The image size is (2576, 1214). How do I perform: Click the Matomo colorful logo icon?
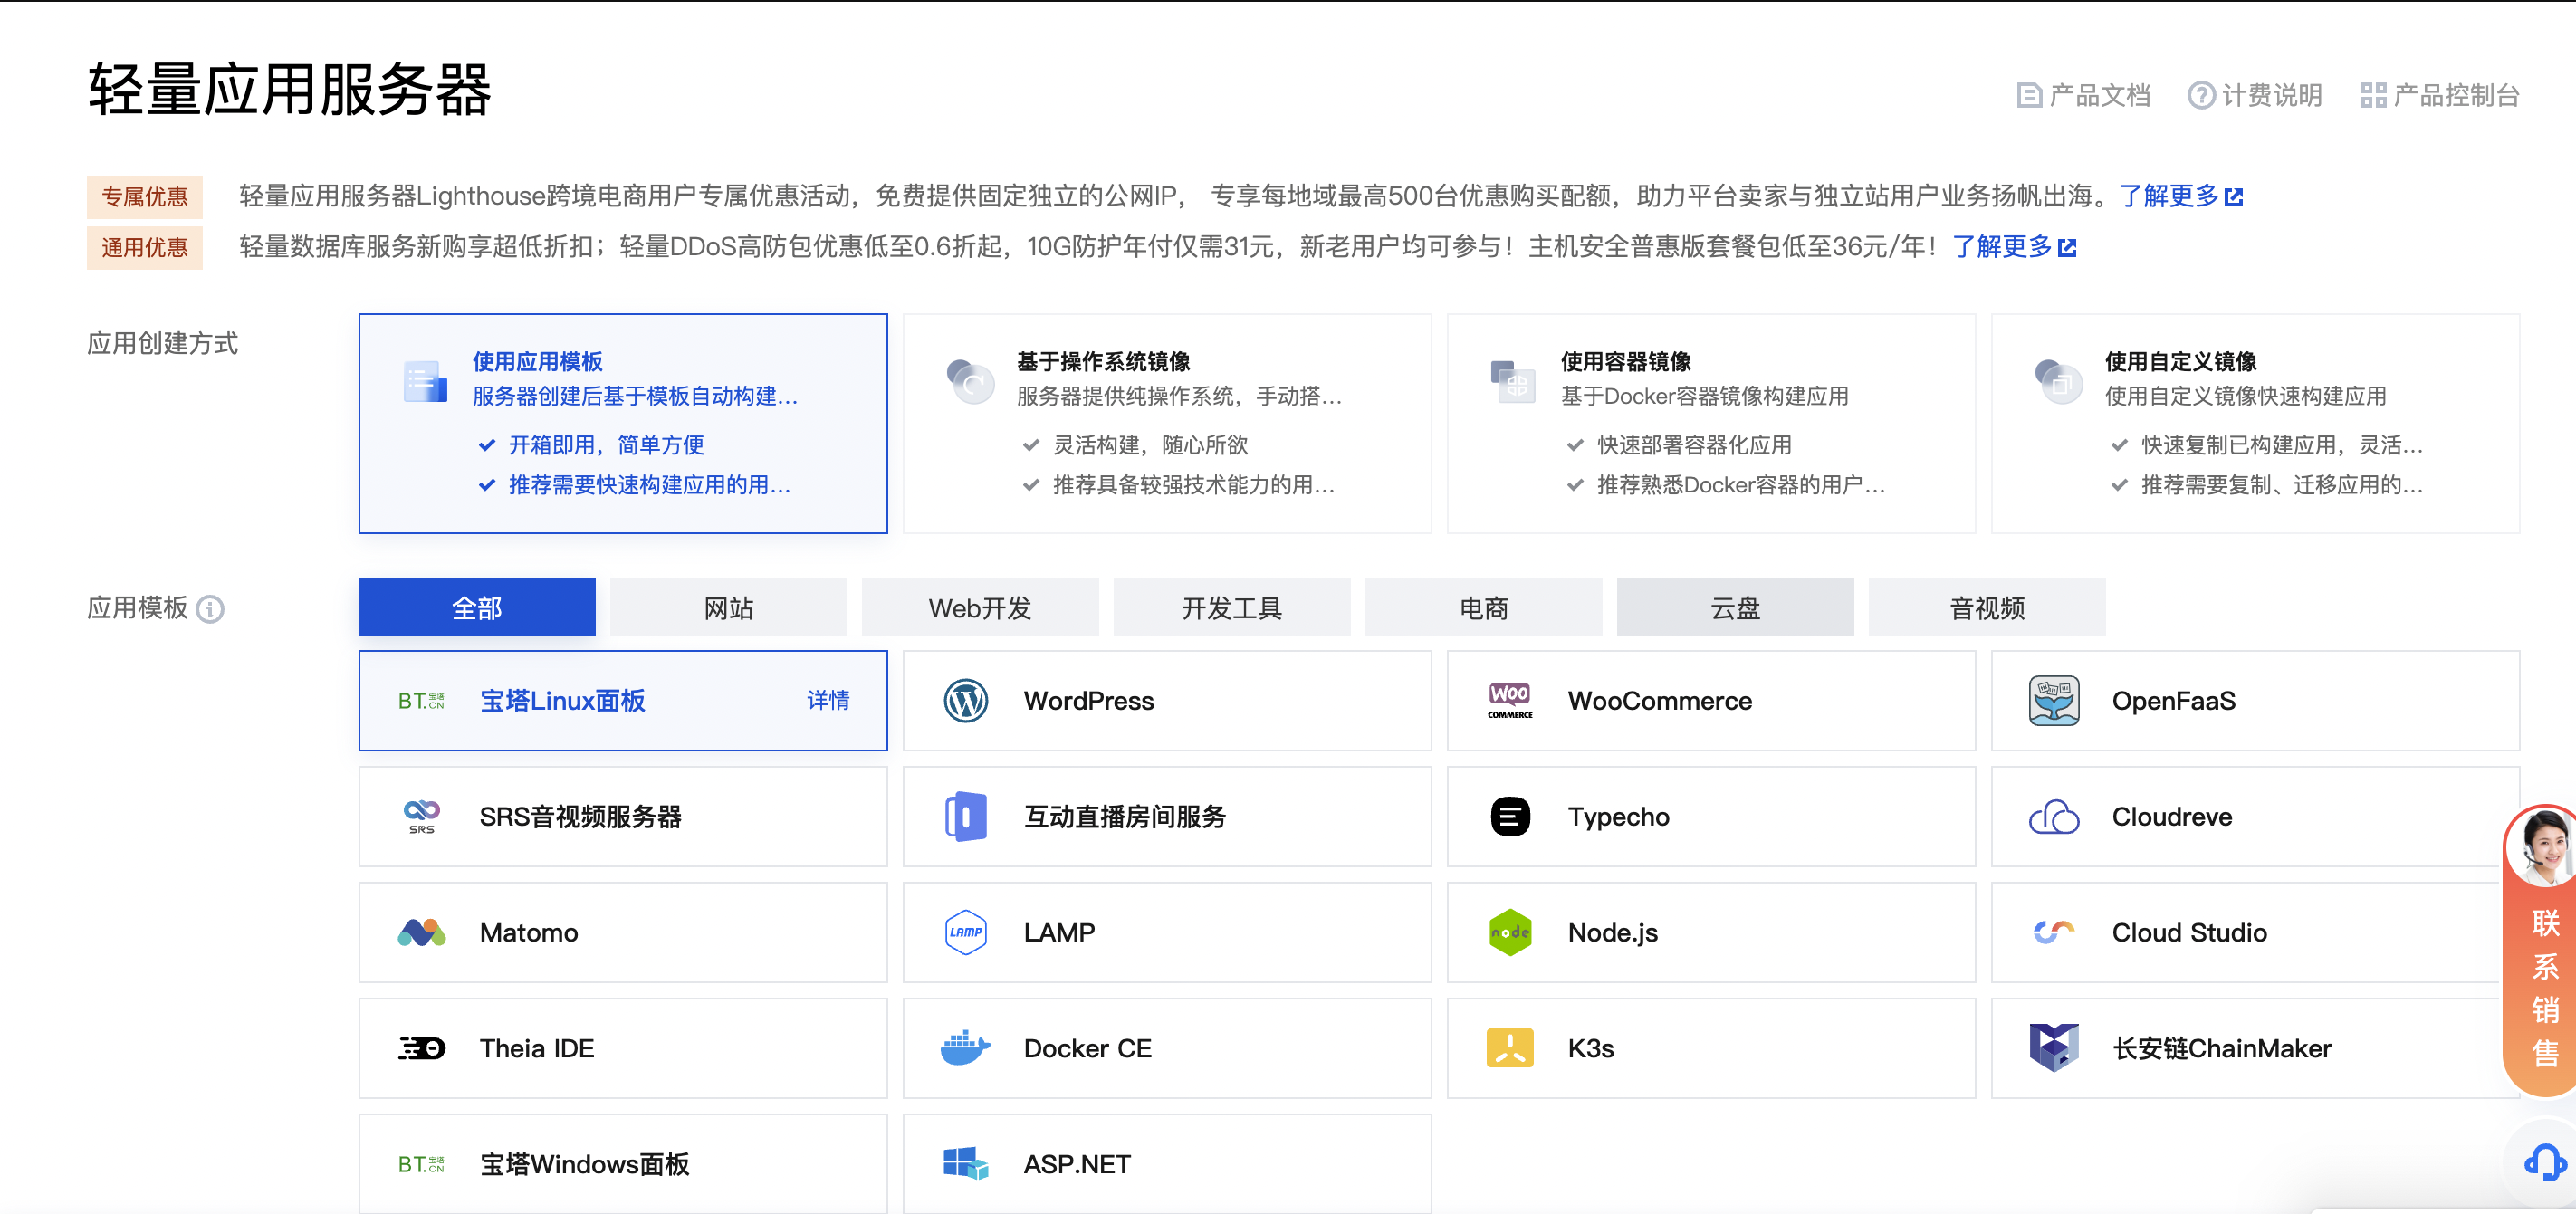(421, 933)
